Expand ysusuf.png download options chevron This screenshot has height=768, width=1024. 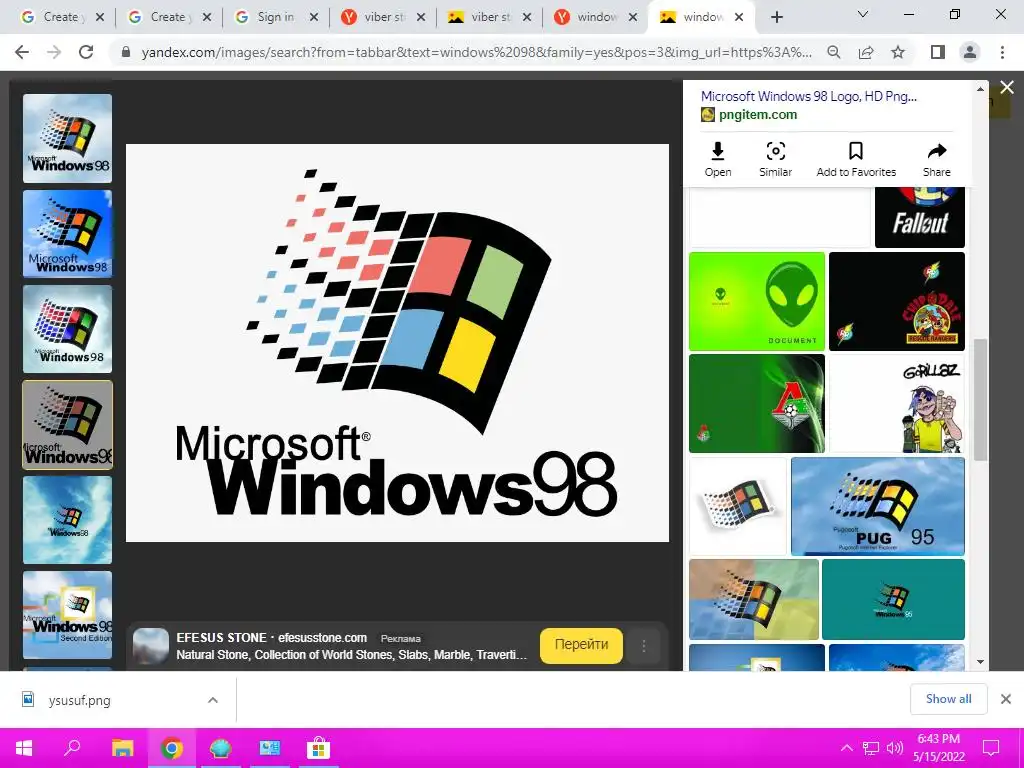coord(213,700)
